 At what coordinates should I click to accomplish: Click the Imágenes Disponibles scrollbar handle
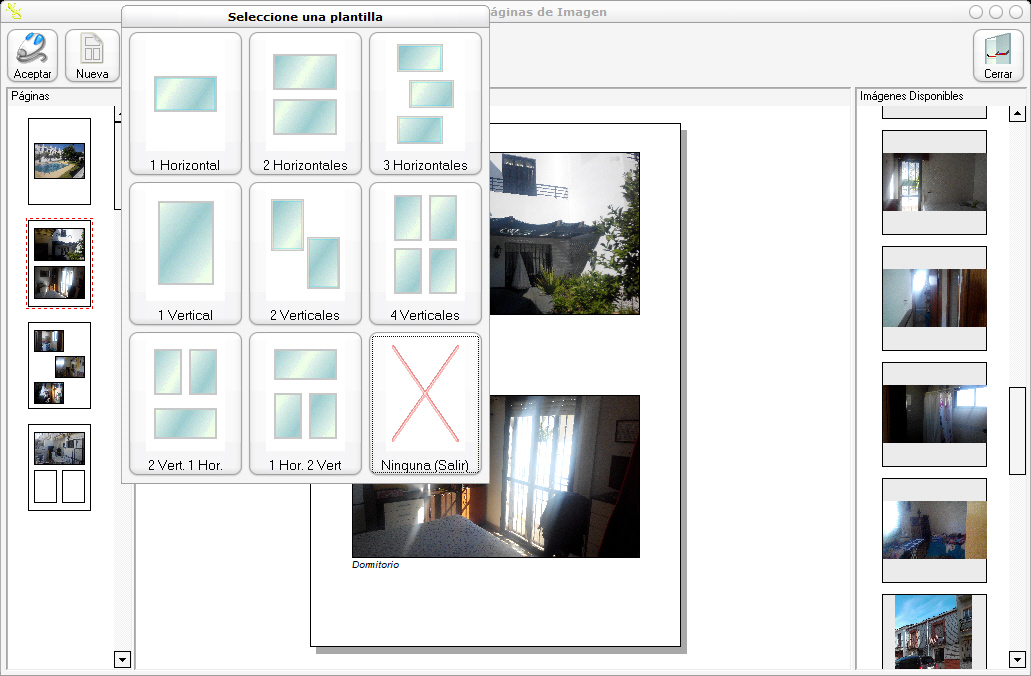click(x=1017, y=430)
